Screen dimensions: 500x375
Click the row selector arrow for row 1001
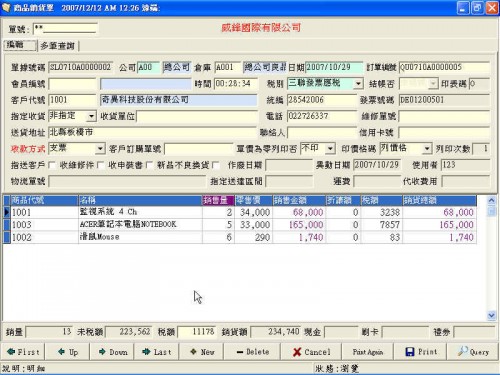(x=7, y=212)
